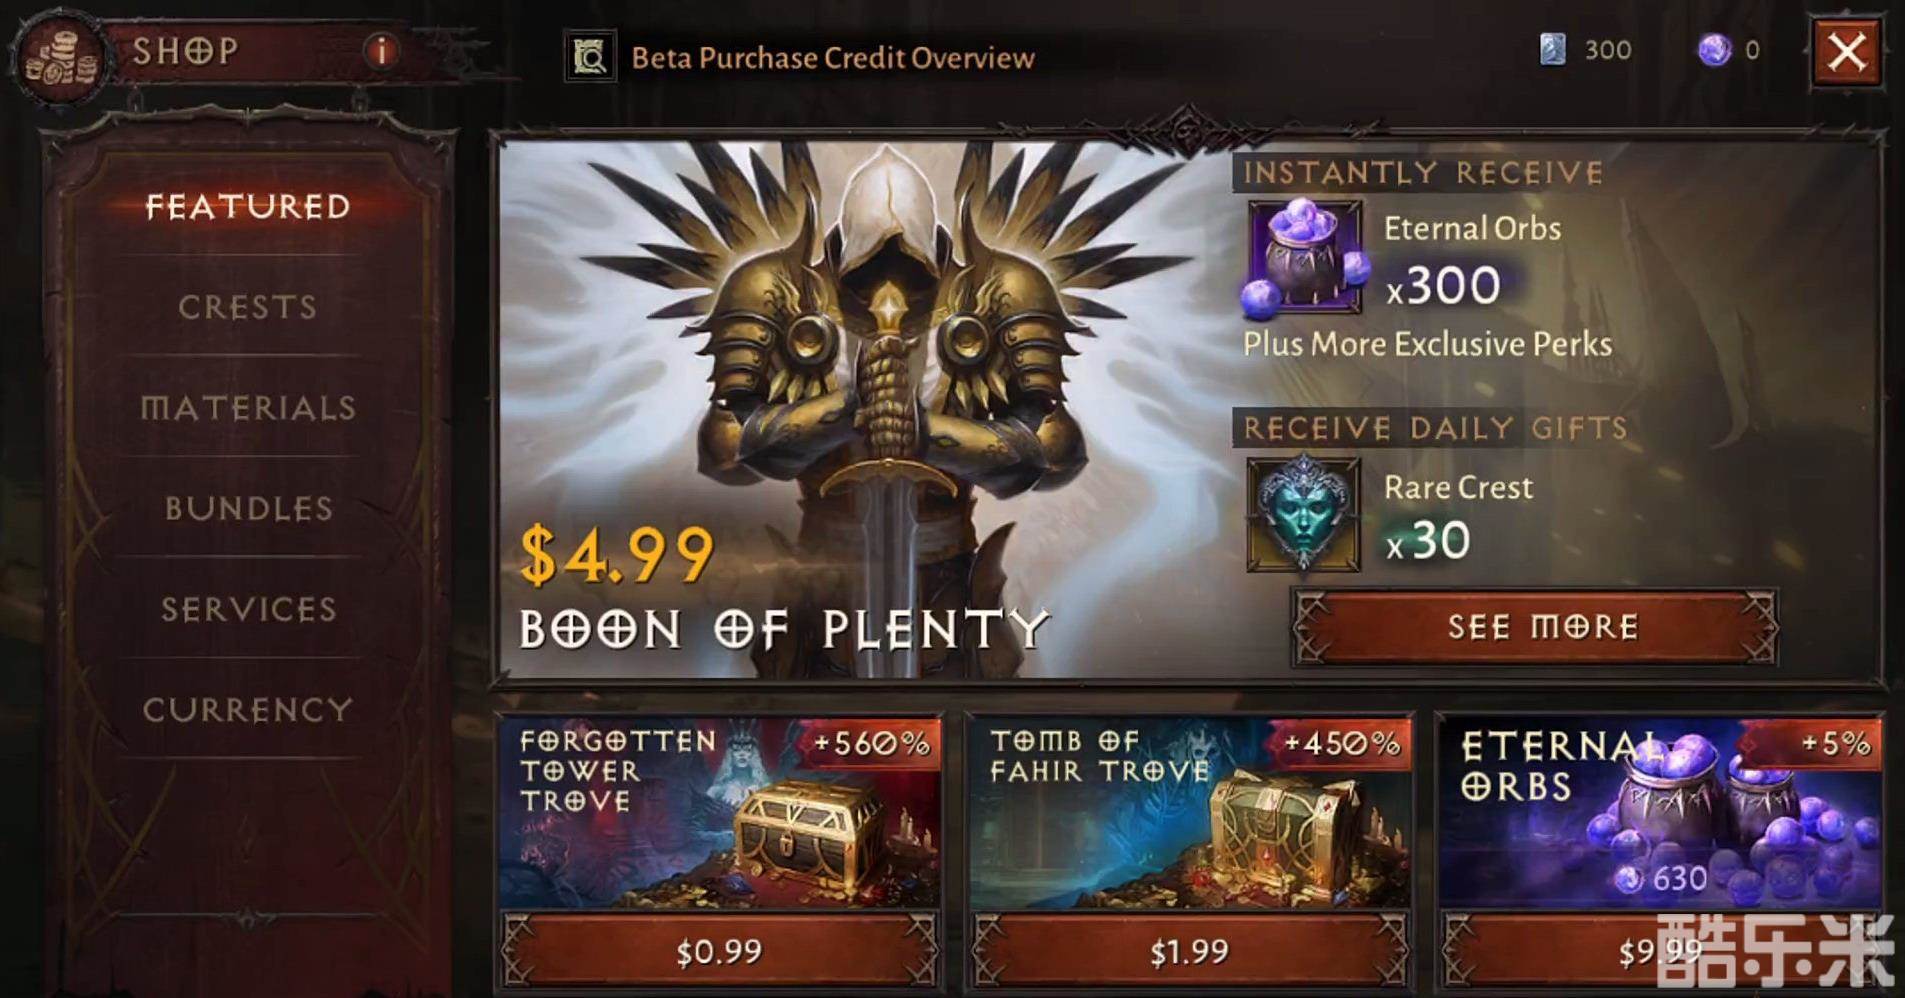Viewport: 1905px width, 998px height.
Task: Open Beta Purchase Credit Overview link
Action: click(x=832, y=58)
